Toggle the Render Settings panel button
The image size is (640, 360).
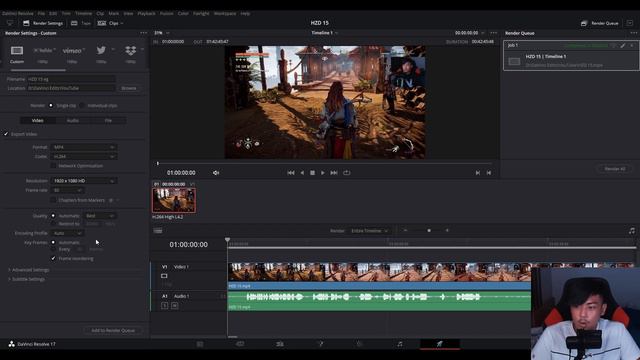point(43,23)
